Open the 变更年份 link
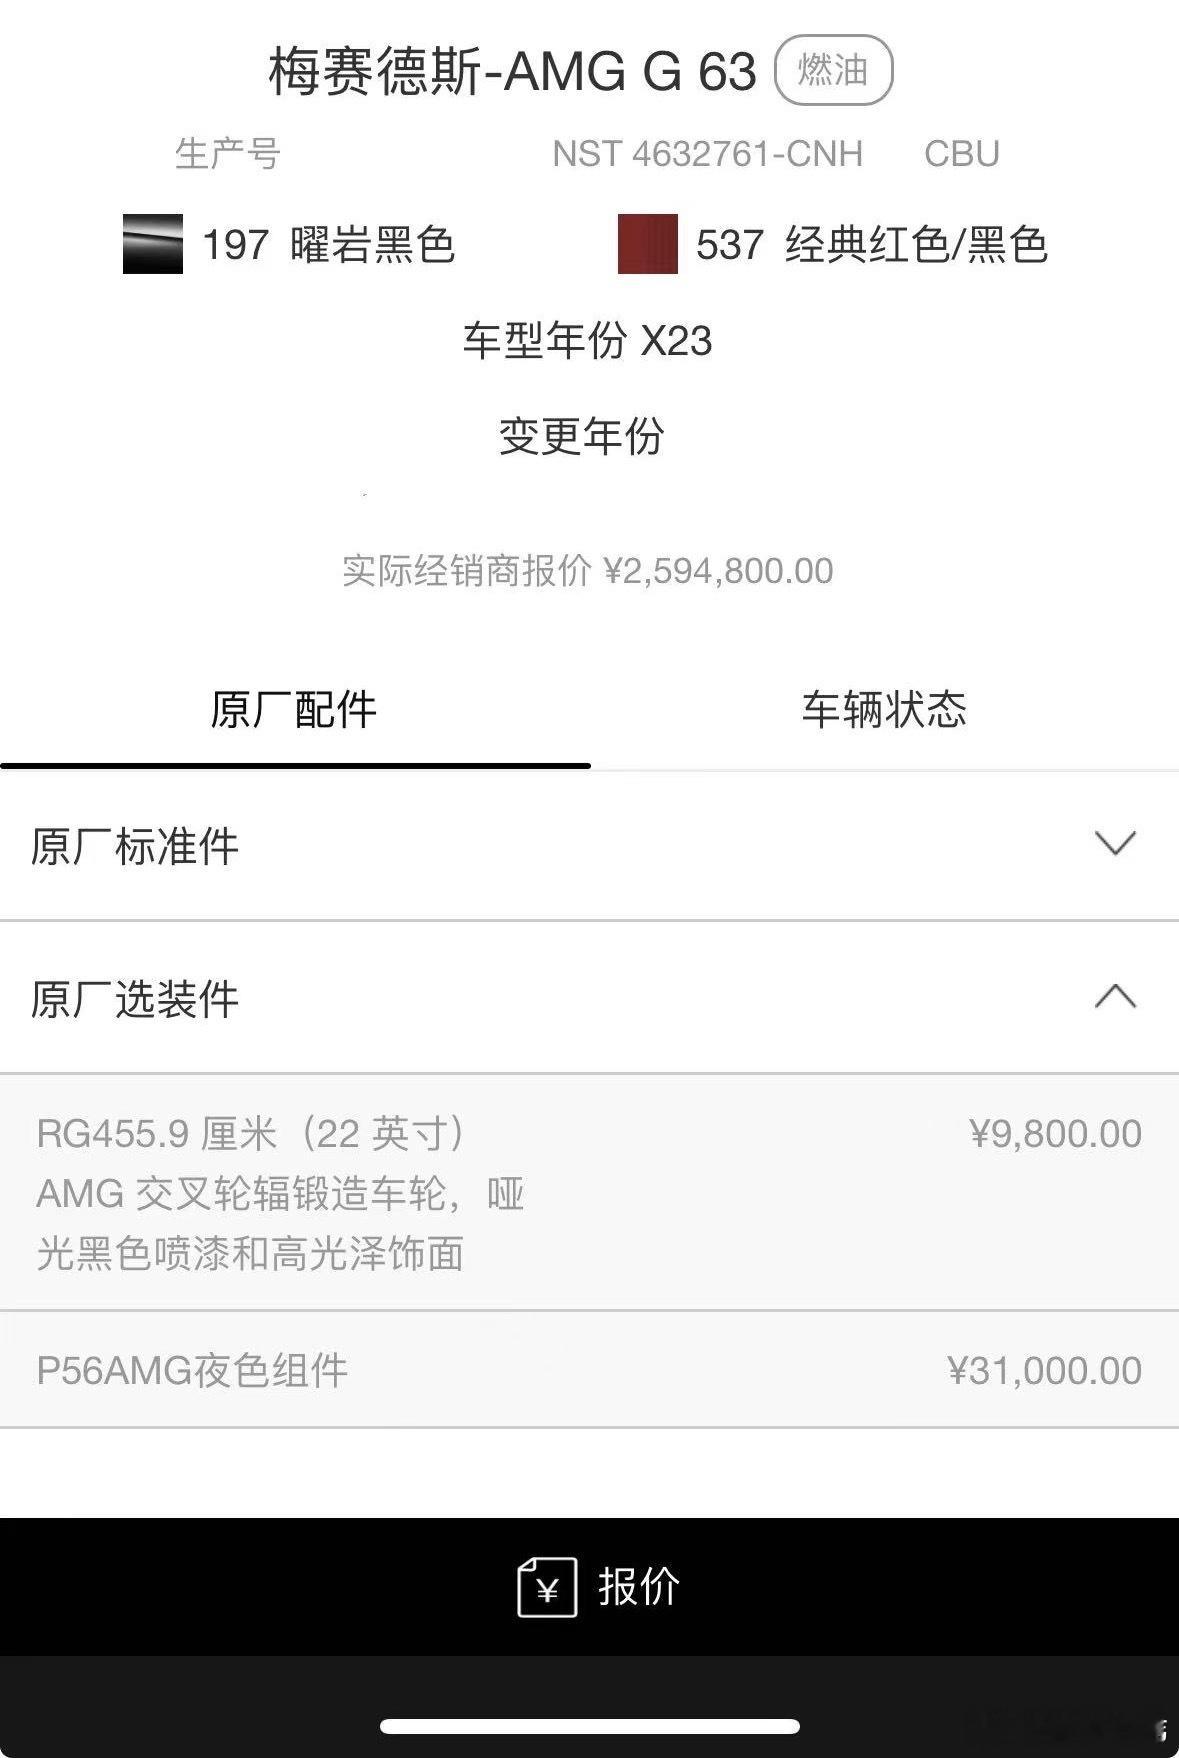The image size is (1179, 1758). tap(581, 436)
